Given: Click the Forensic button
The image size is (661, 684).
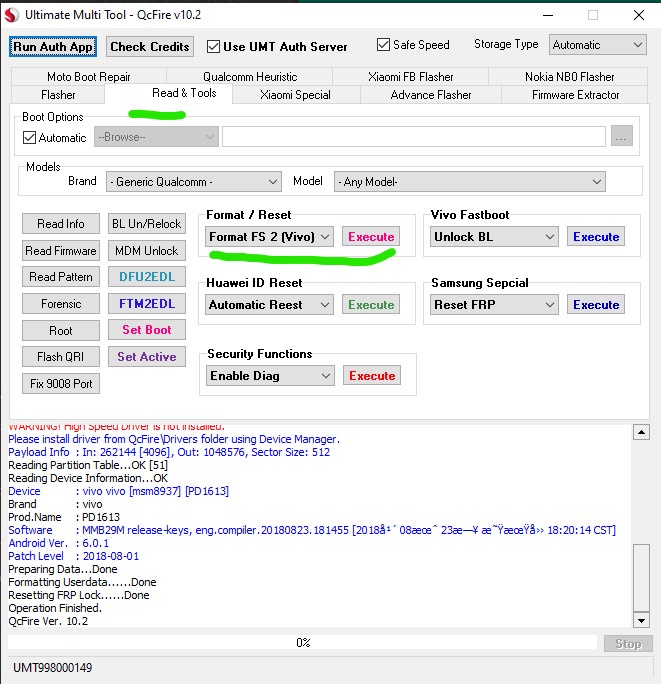Looking at the screenshot, I should point(61,304).
